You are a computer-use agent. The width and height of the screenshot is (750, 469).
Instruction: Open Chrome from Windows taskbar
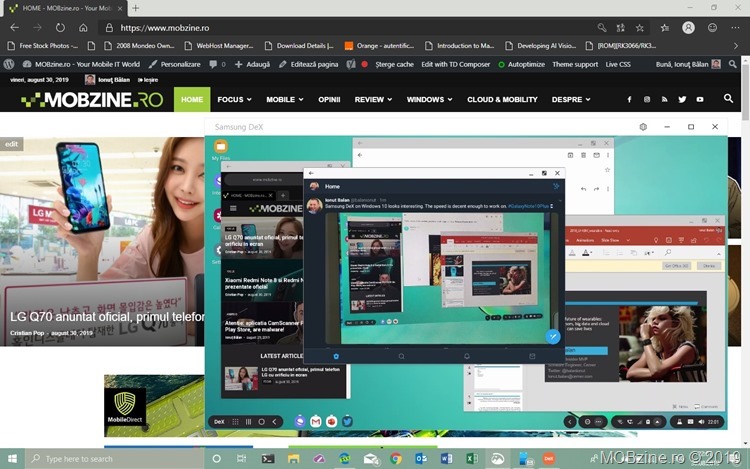click(396, 459)
